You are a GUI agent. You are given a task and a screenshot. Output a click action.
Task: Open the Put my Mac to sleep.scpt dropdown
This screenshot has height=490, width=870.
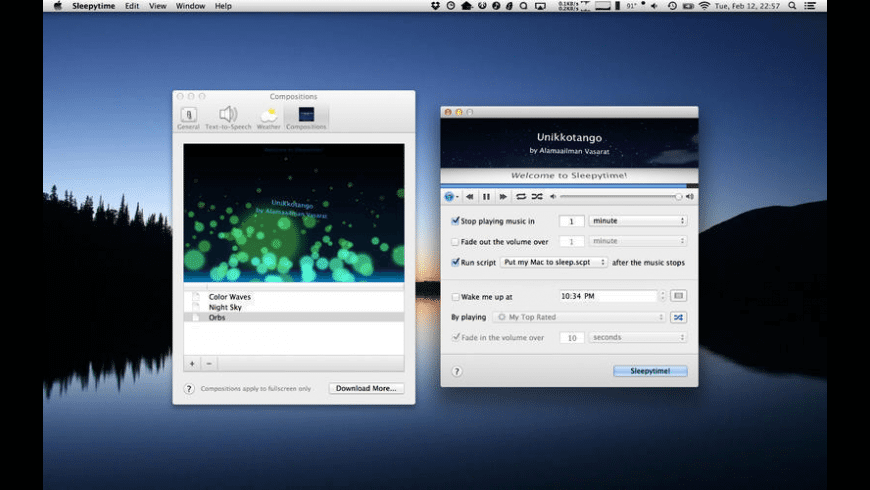coord(555,262)
